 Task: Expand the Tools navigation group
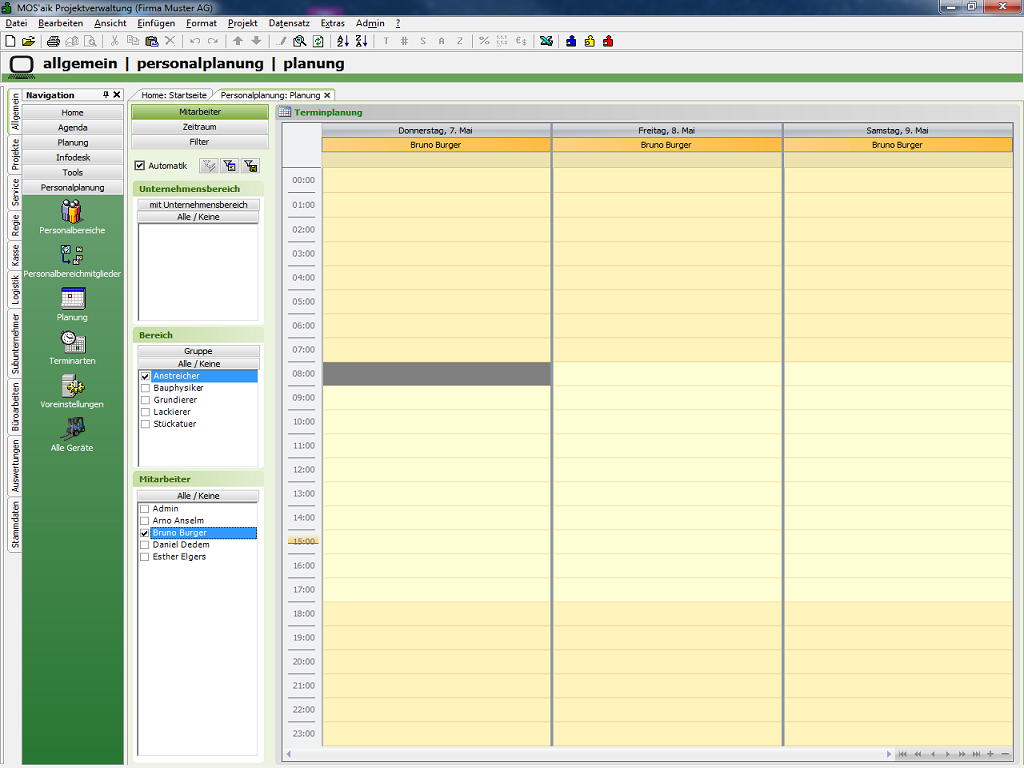(72, 172)
